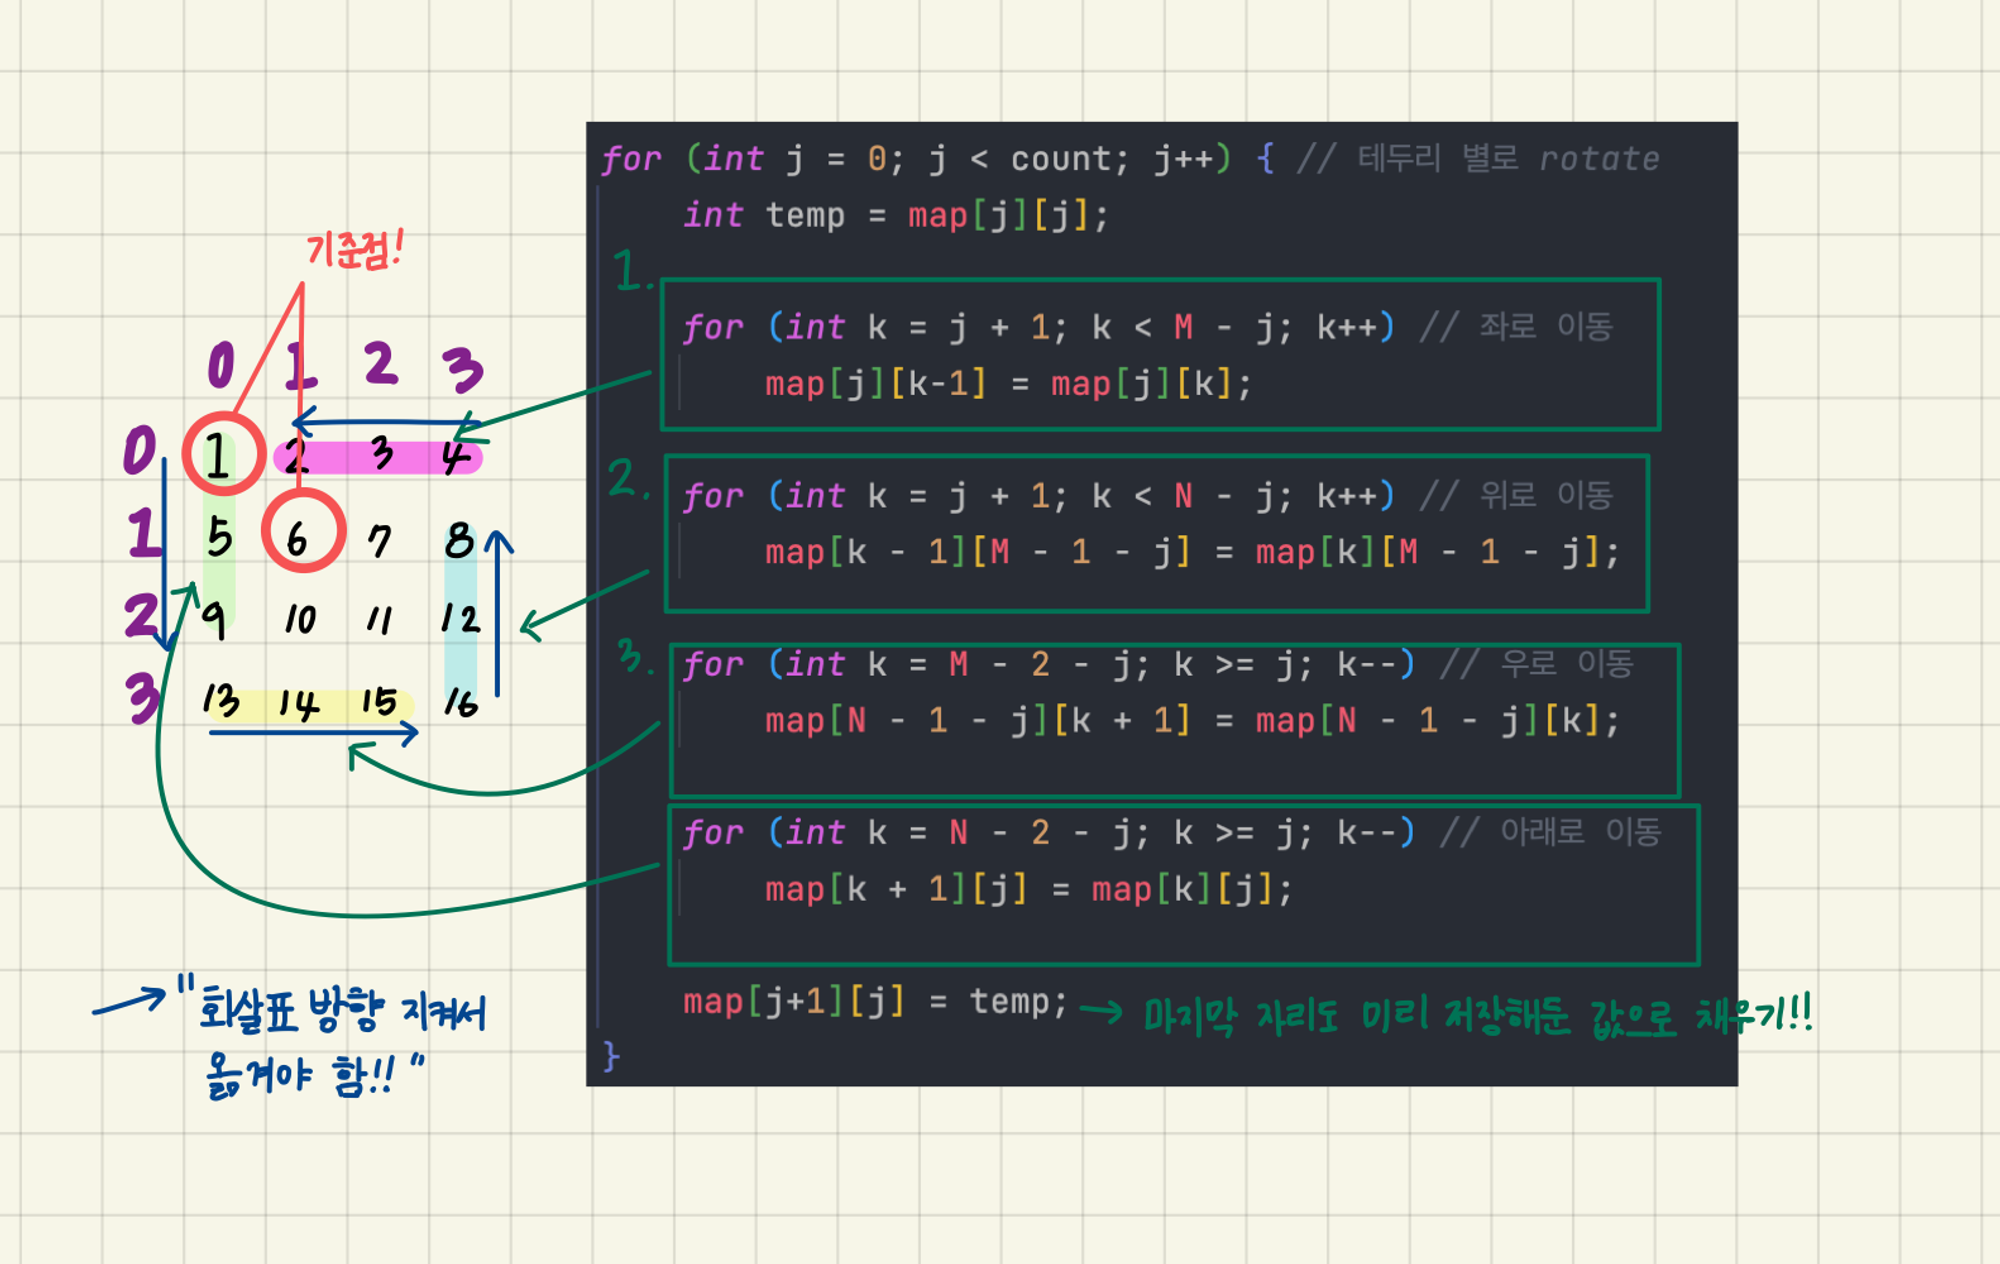Click the code line 'map[j][k-1] = map[j][k];'

(x=1008, y=384)
